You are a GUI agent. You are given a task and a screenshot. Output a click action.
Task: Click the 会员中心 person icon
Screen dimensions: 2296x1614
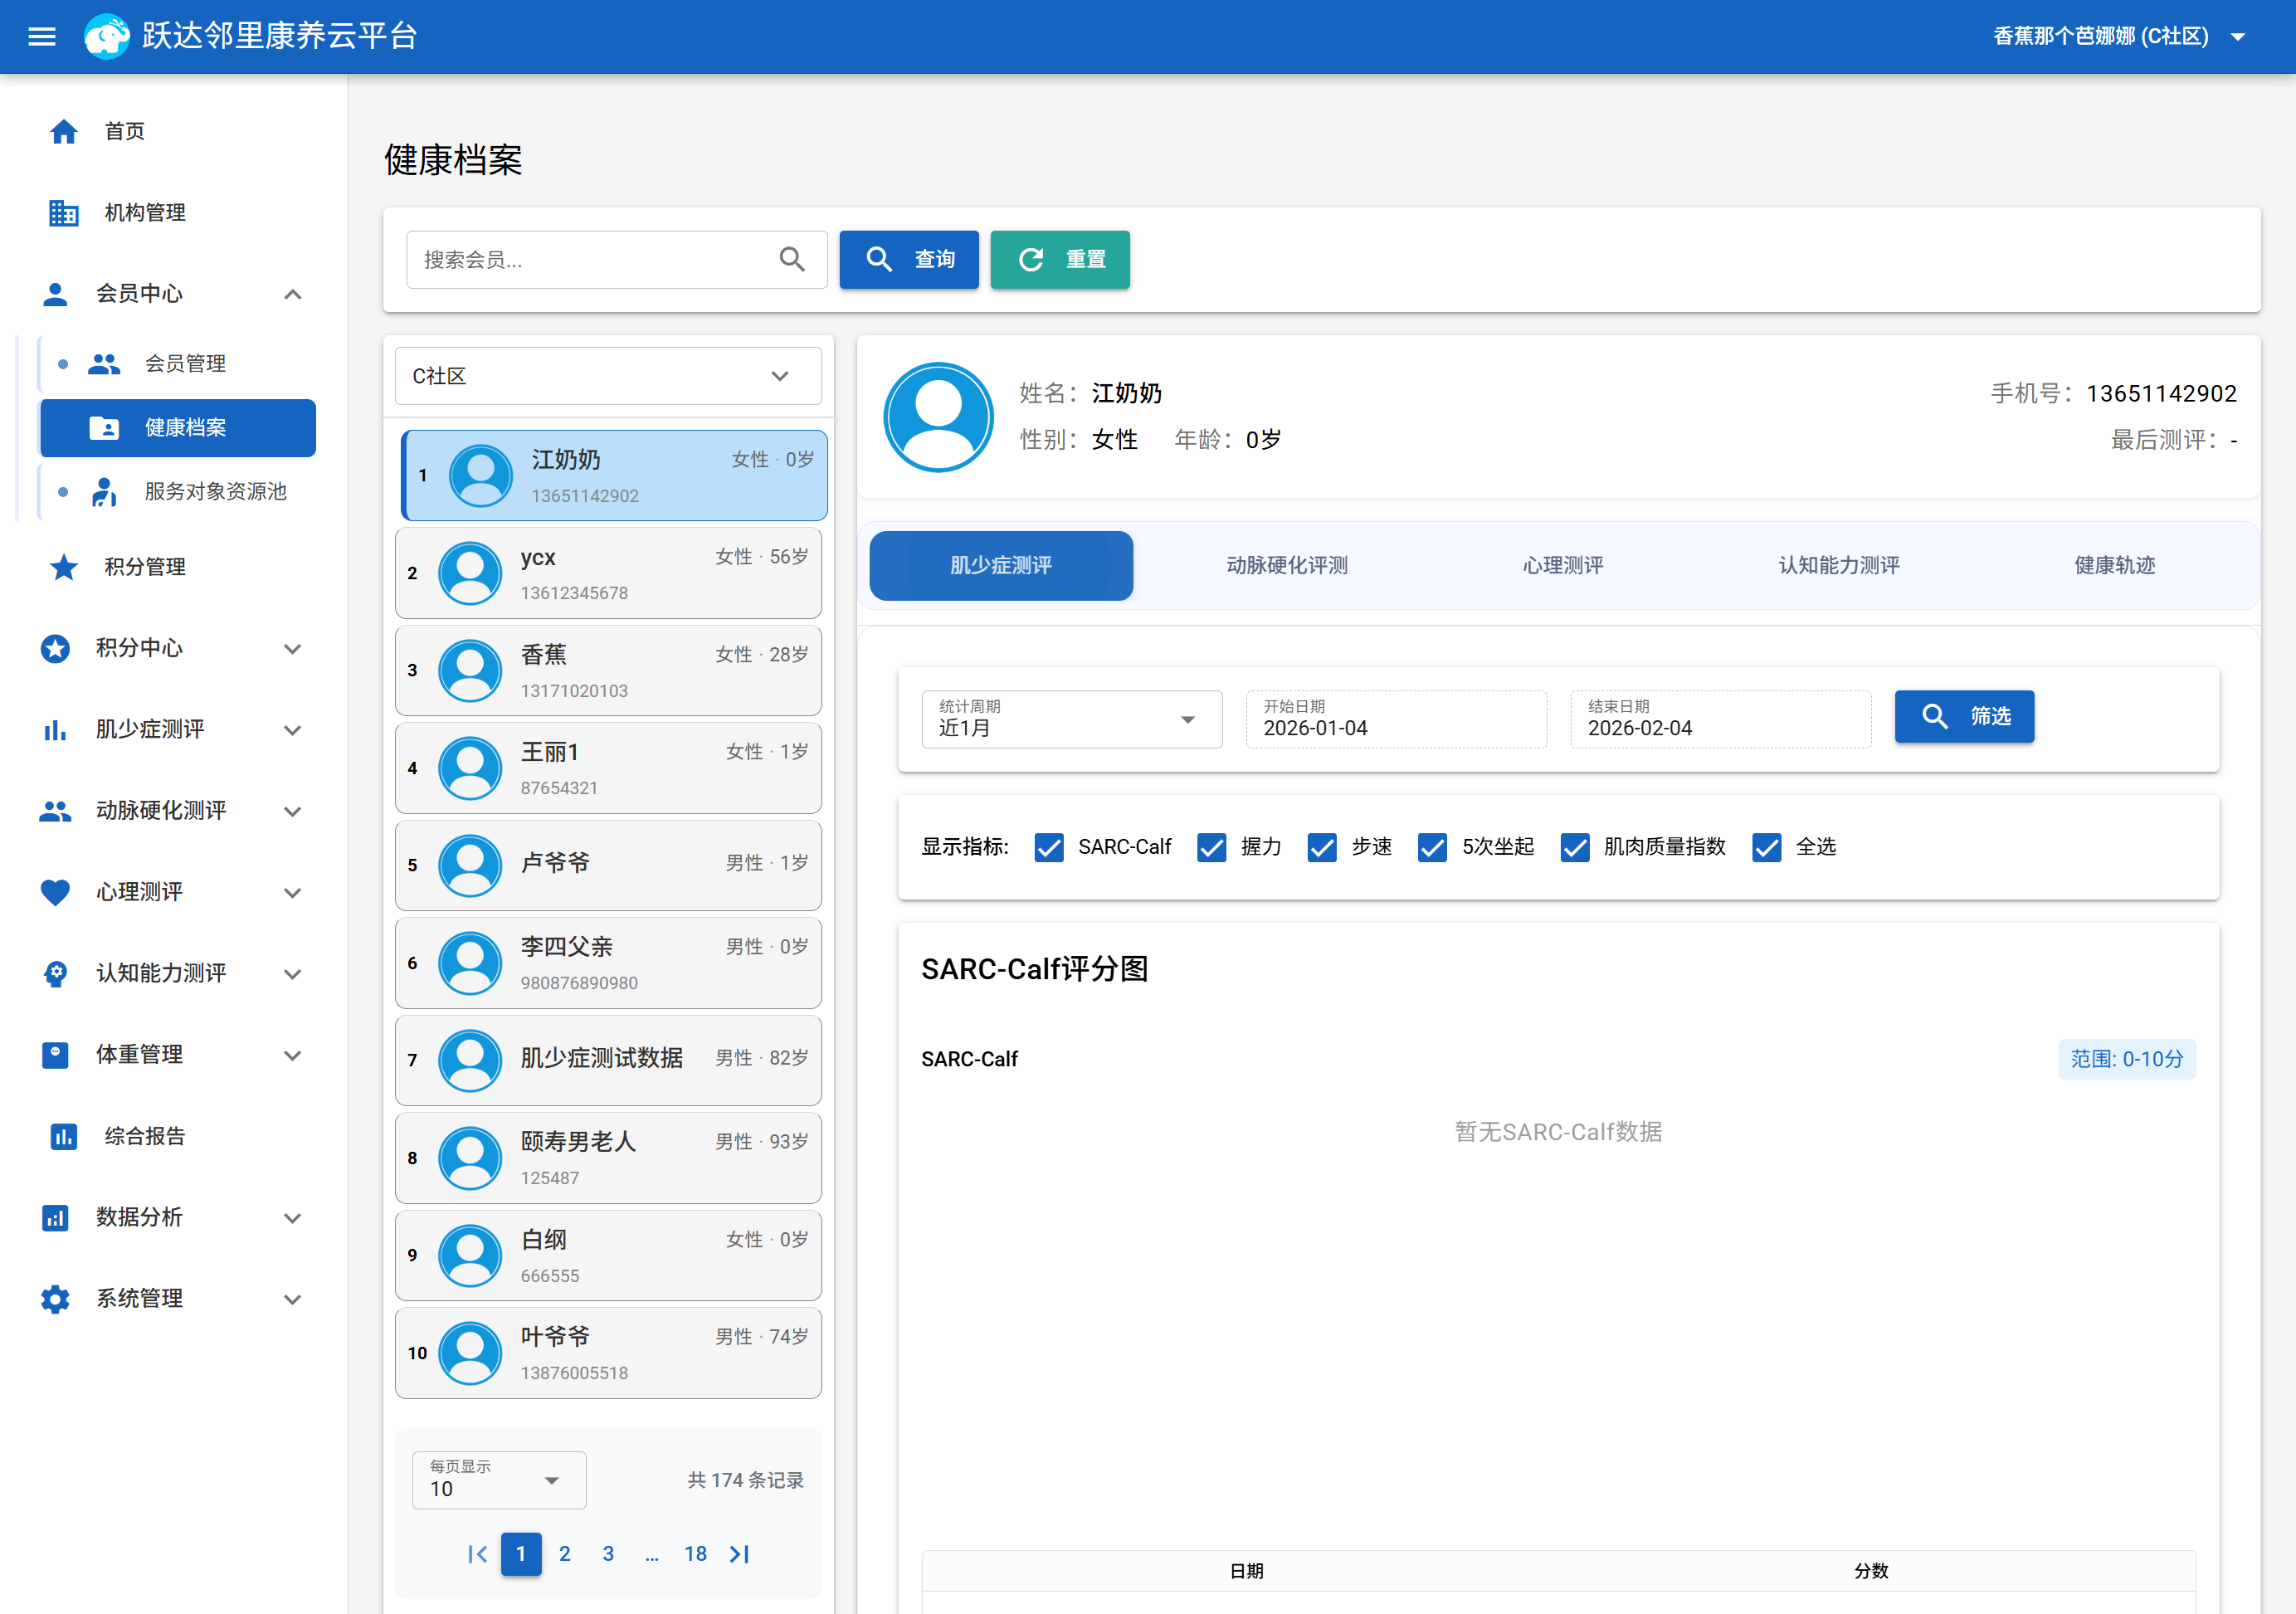(x=56, y=294)
